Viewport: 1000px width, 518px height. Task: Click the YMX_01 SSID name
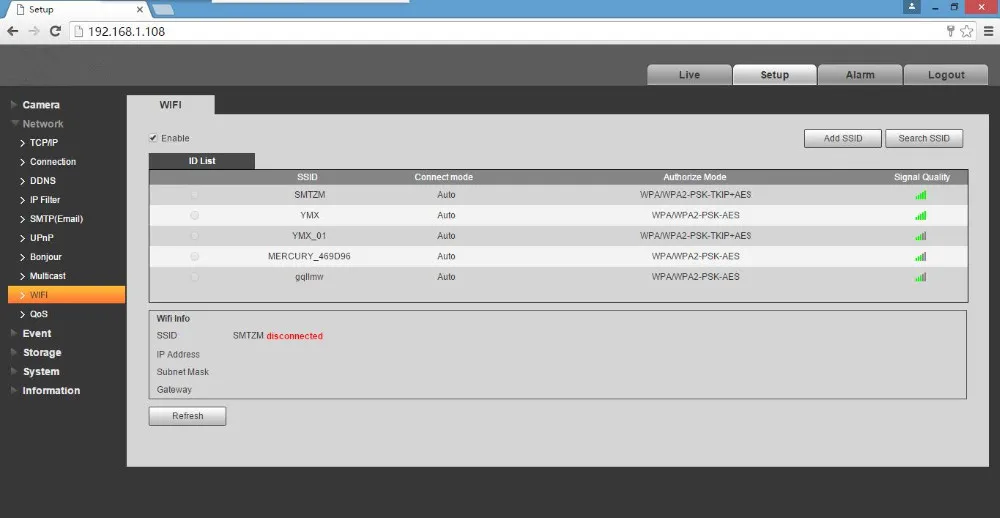[x=309, y=235]
